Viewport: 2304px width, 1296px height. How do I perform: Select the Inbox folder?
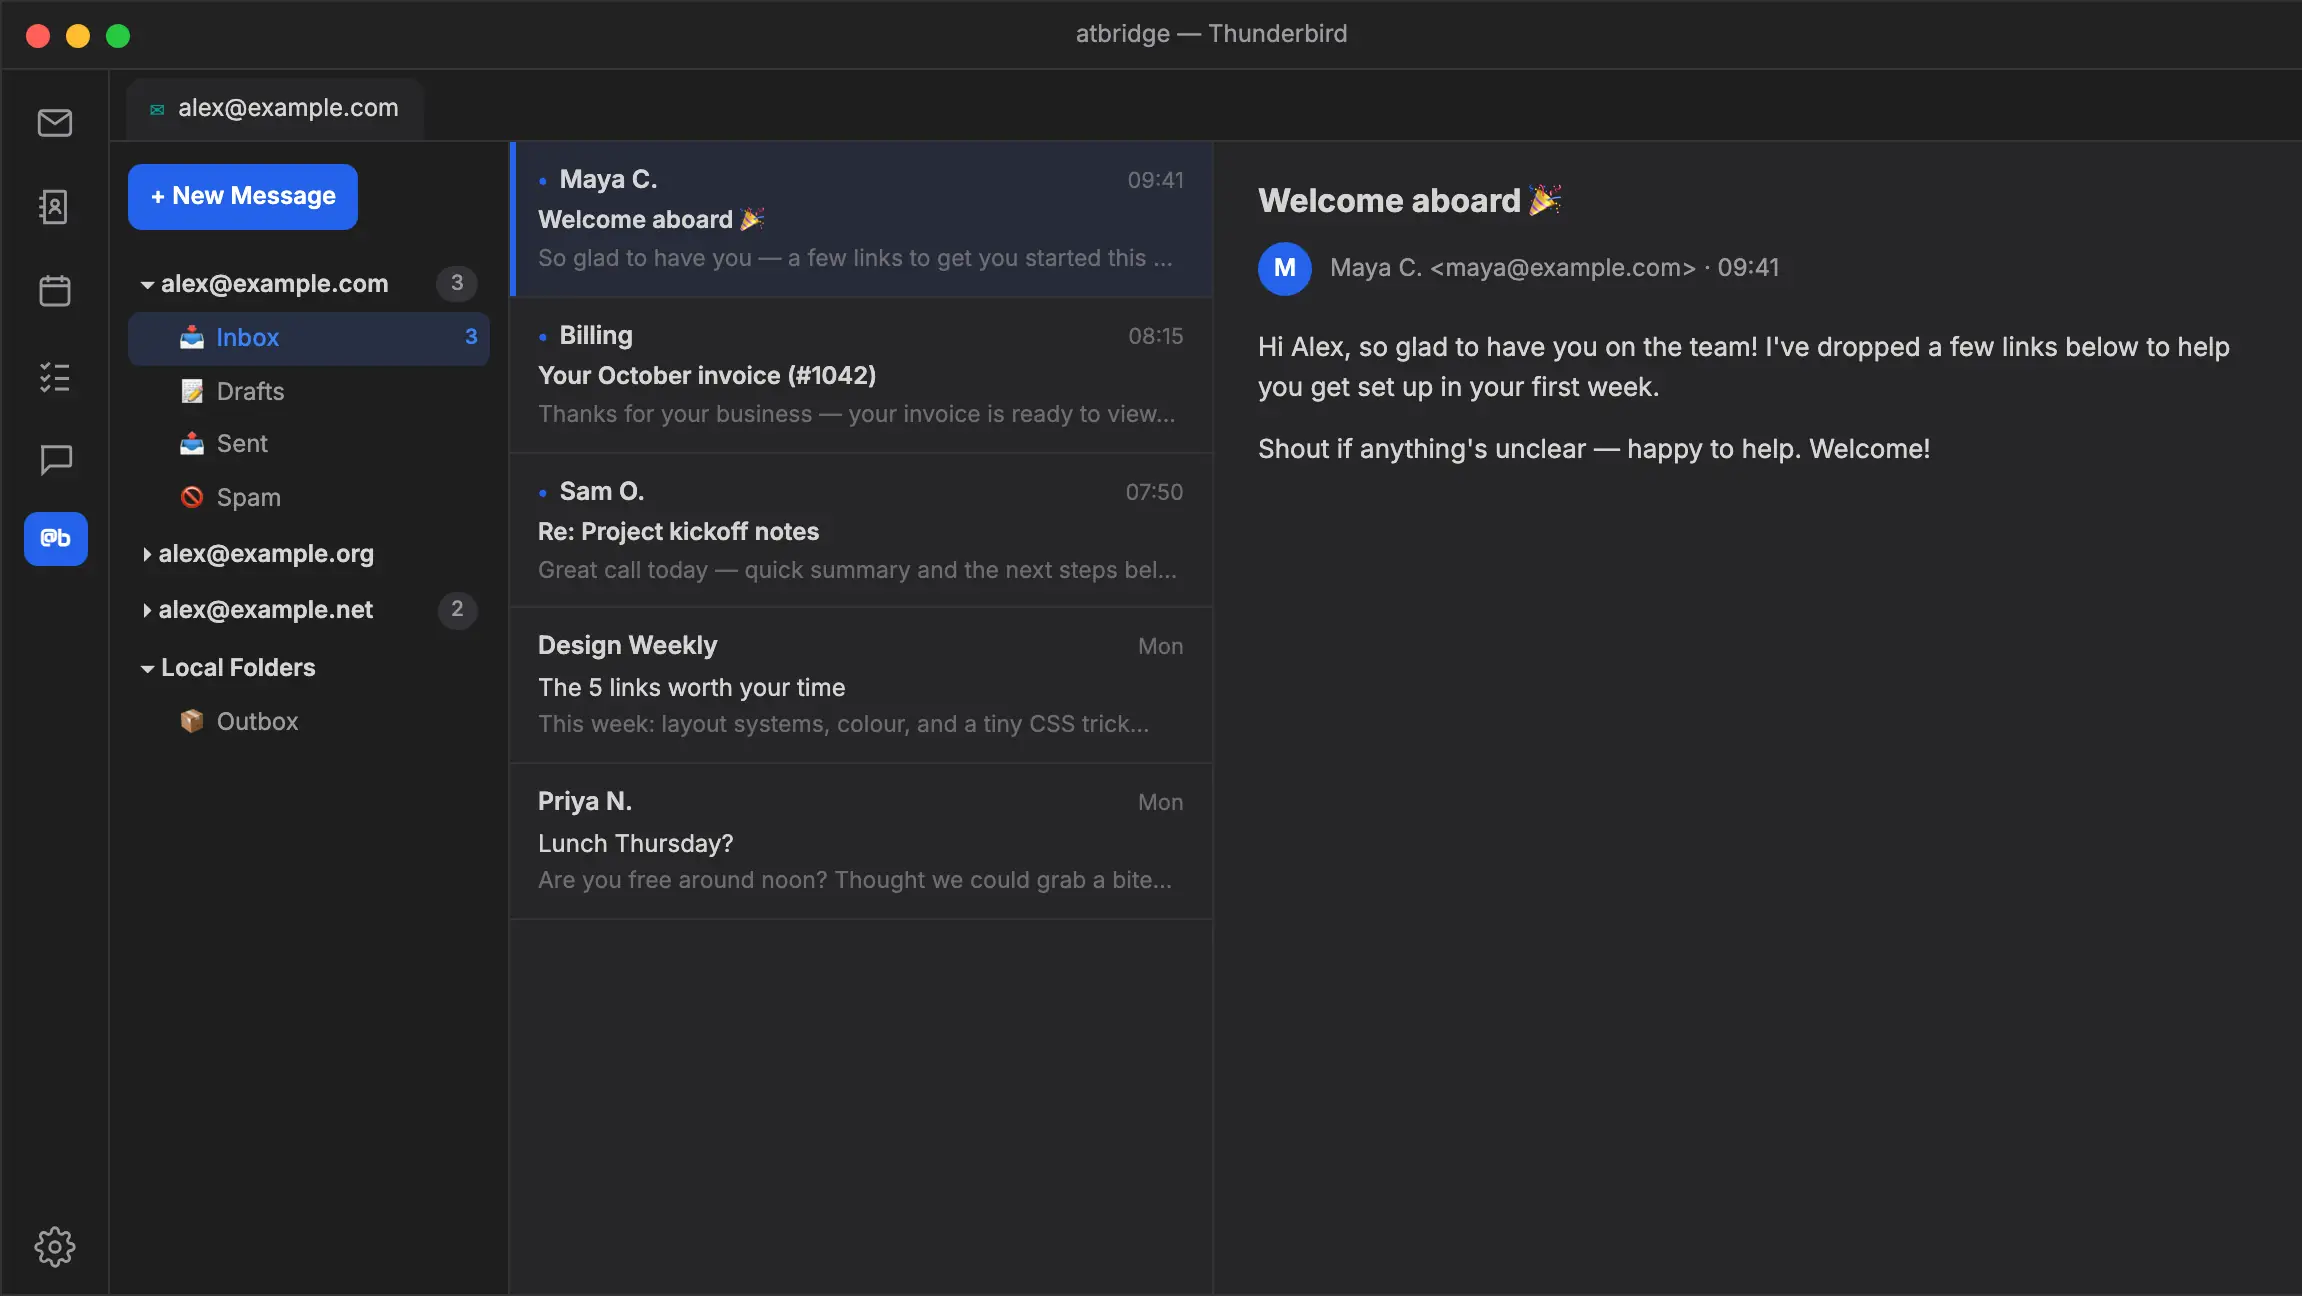[309, 338]
